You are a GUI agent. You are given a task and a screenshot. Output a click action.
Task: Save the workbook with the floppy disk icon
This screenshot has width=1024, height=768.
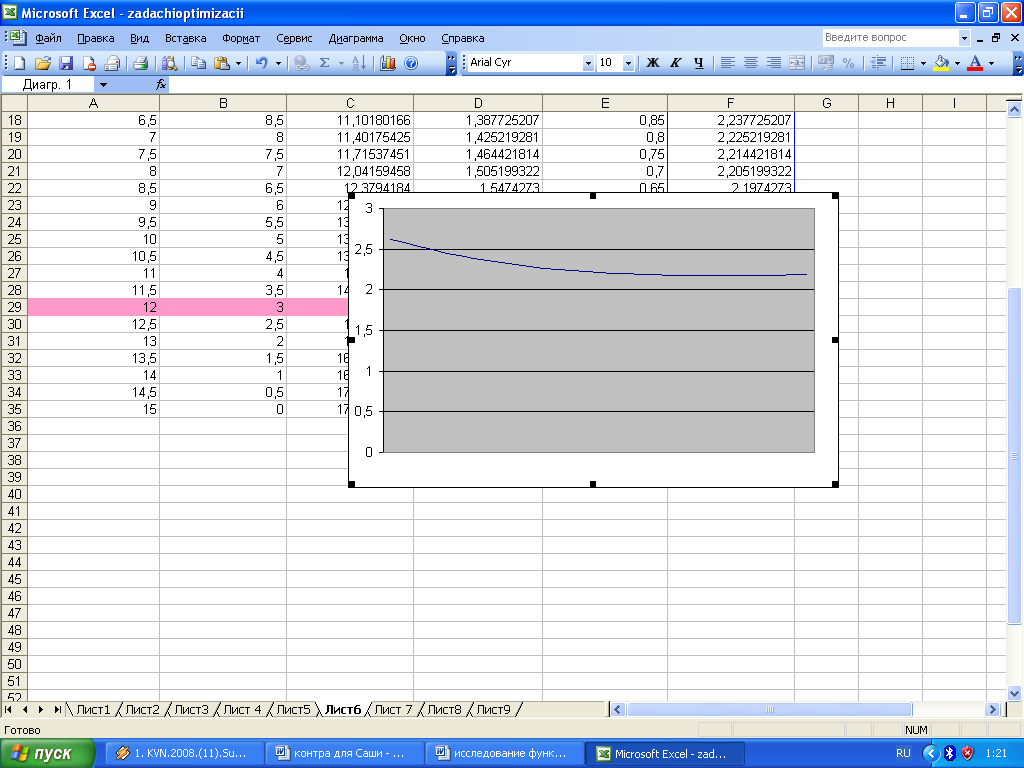click(x=66, y=63)
